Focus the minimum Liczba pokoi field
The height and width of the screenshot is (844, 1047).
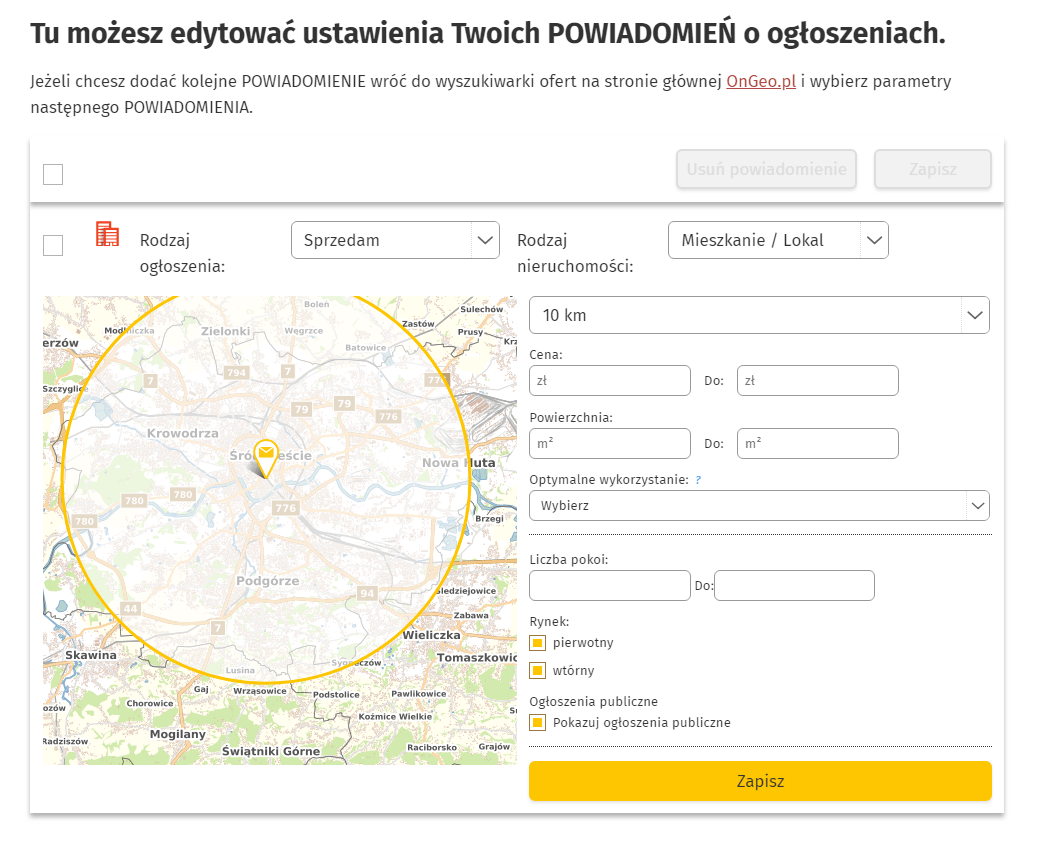click(x=609, y=585)
